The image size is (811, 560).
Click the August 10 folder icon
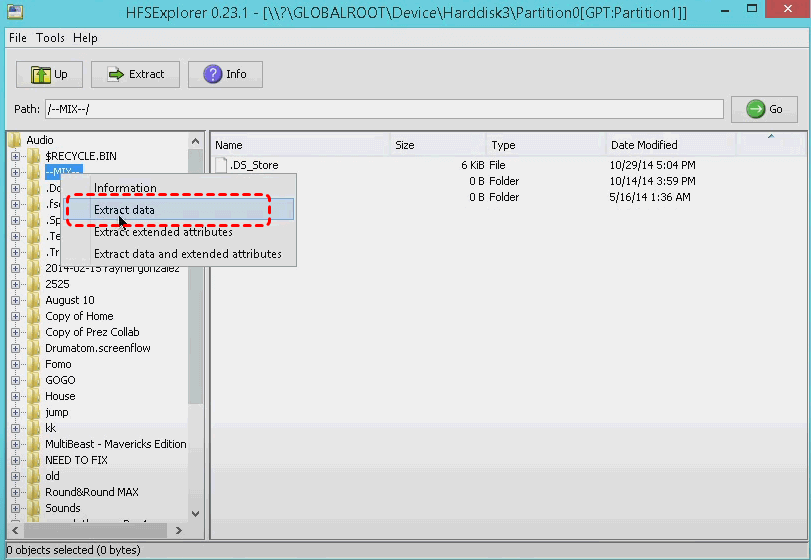tap(34, 300)
